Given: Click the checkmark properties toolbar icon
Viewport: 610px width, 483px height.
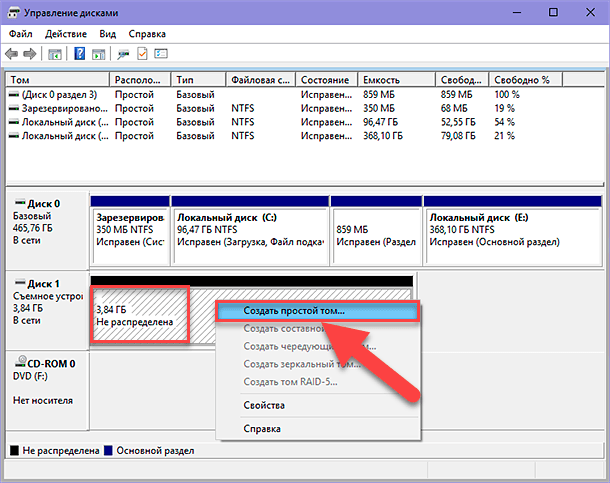Looking at the screenshot, I should [141, 53].
